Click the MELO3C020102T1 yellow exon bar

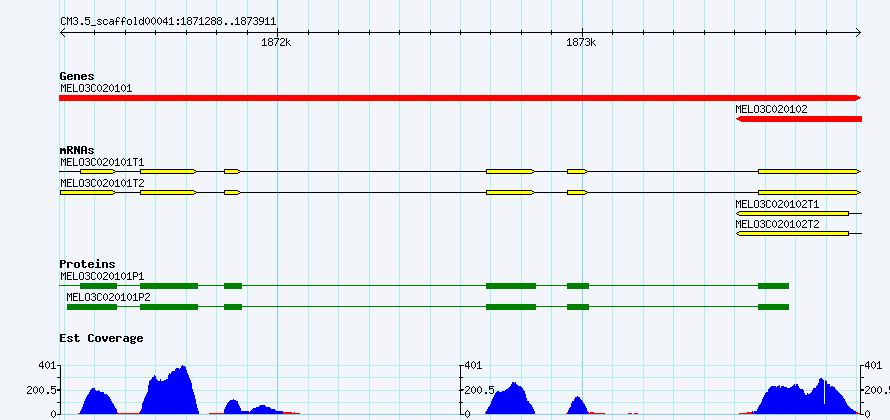[792, 213]
